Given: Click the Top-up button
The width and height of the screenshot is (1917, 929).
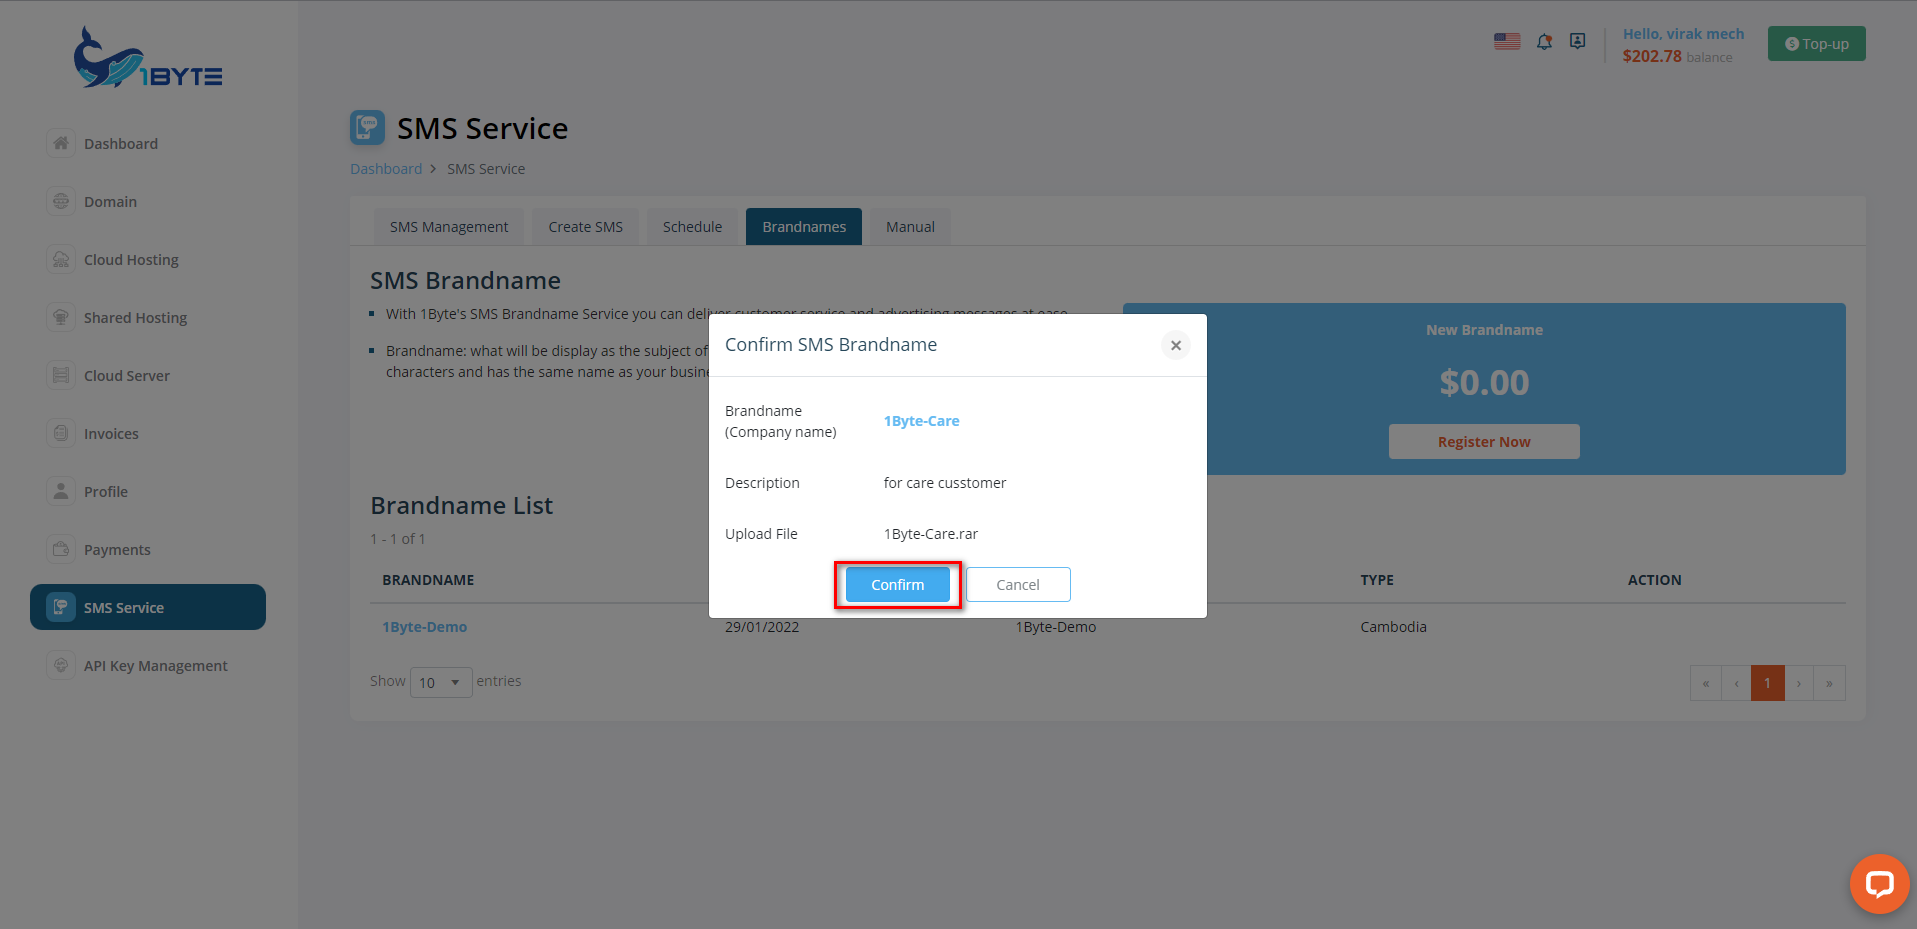Looking at the screenshot, I should pyautogui.click(x=1816, y=44).
